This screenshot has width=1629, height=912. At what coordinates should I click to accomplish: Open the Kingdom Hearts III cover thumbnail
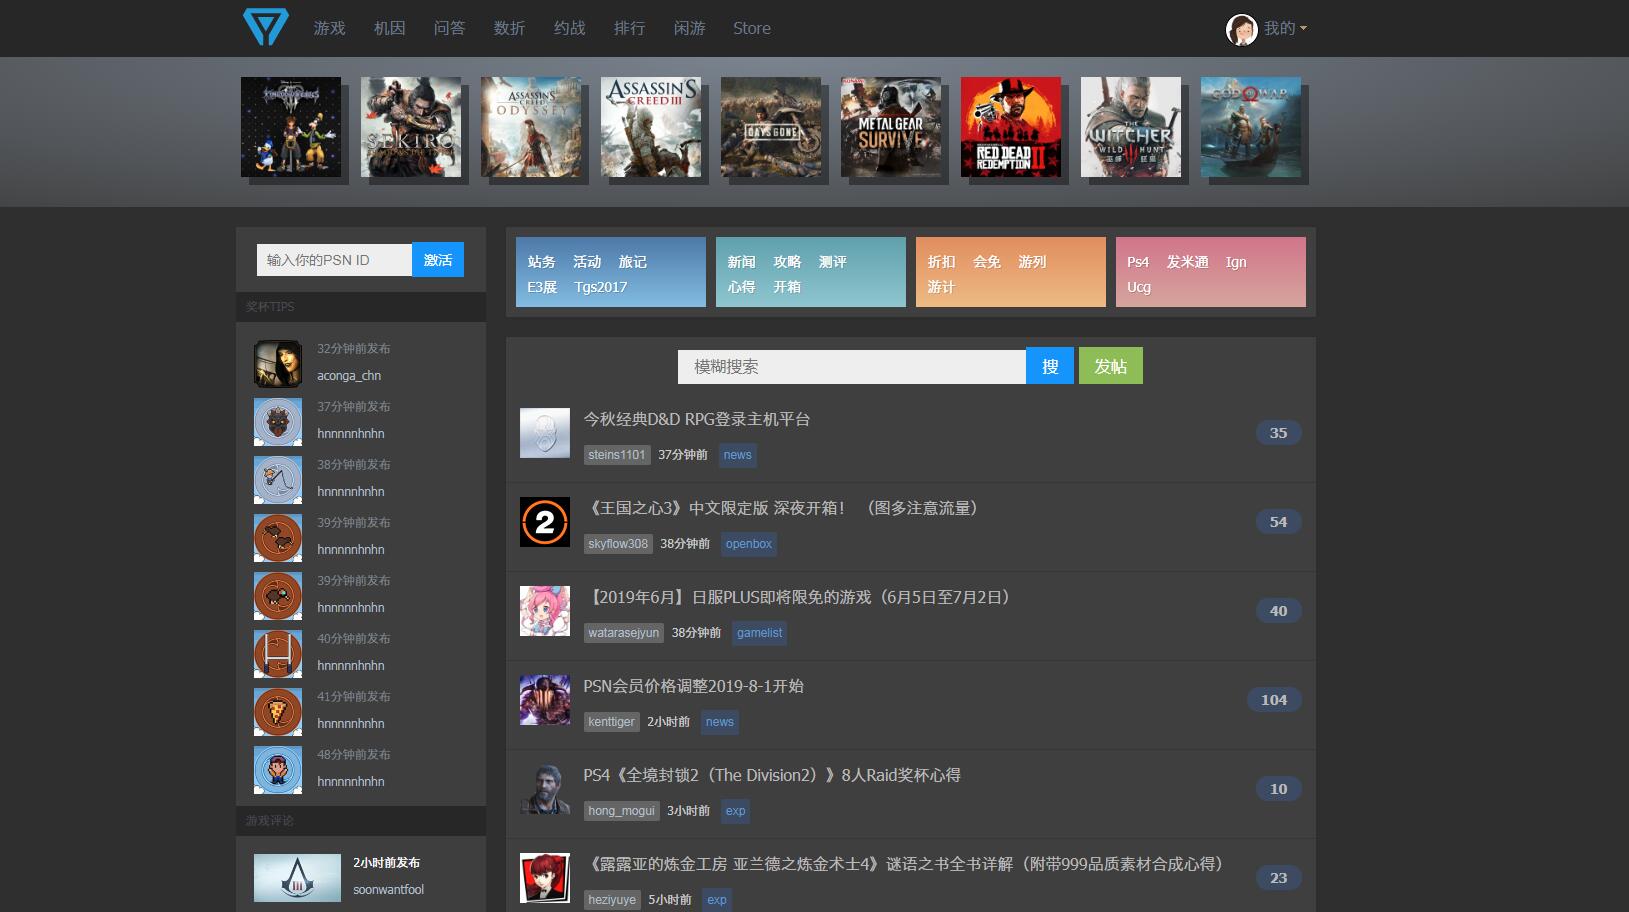(x=291, y=127)
